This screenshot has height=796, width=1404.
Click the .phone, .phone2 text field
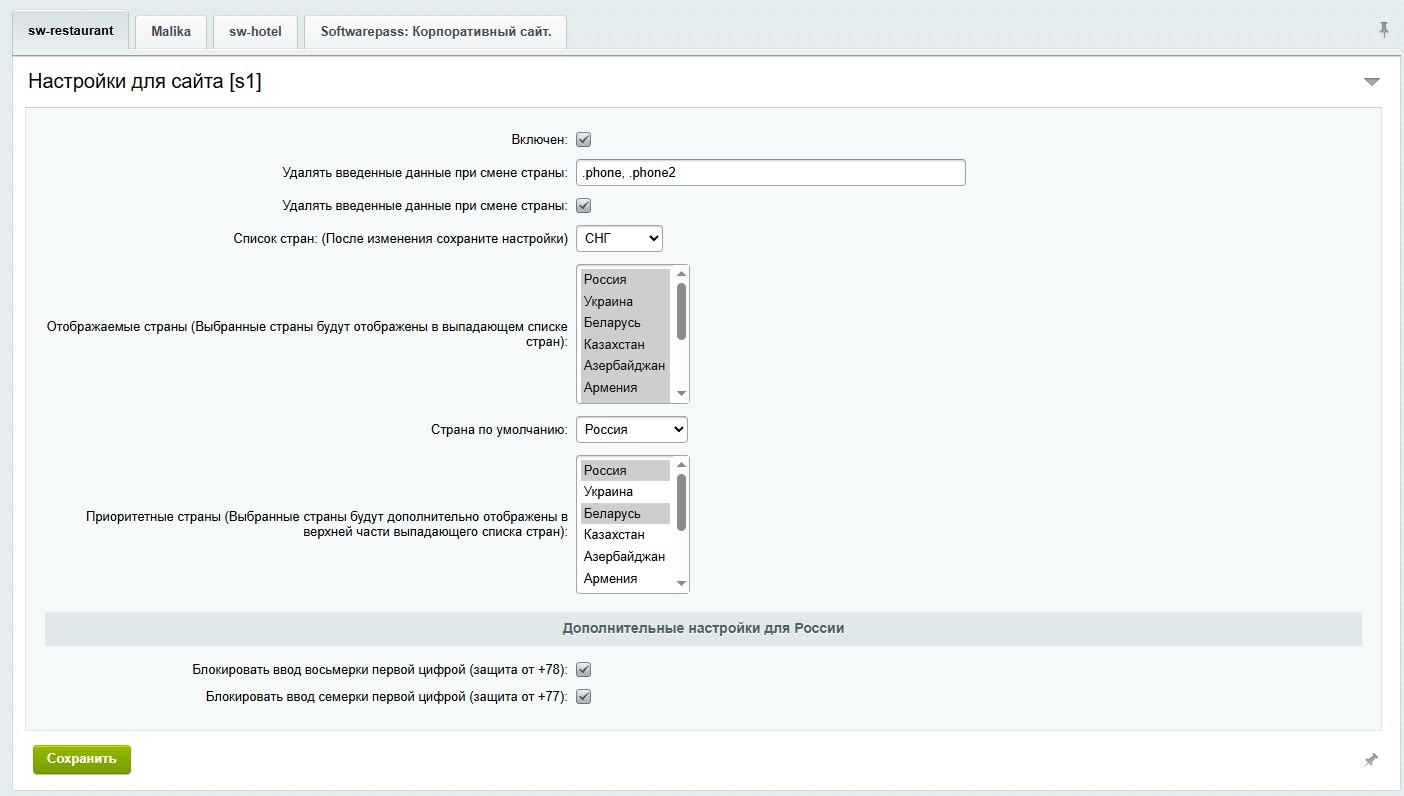coord(770,173)
